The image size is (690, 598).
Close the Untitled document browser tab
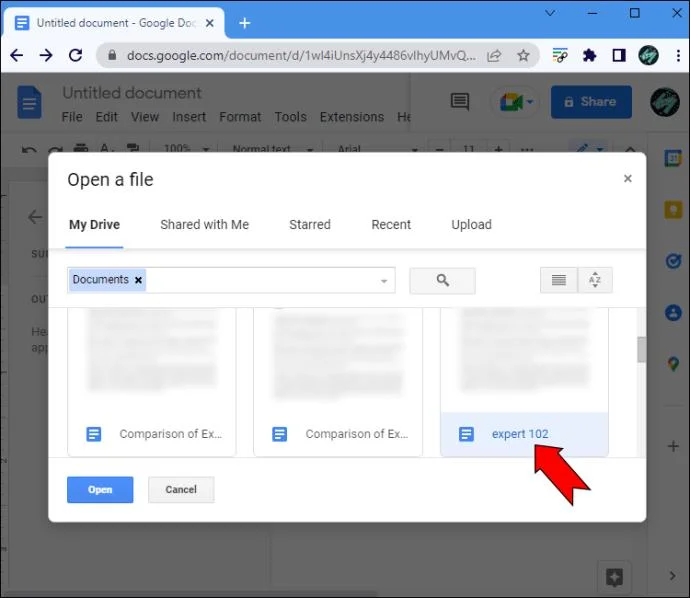point(210,23)
